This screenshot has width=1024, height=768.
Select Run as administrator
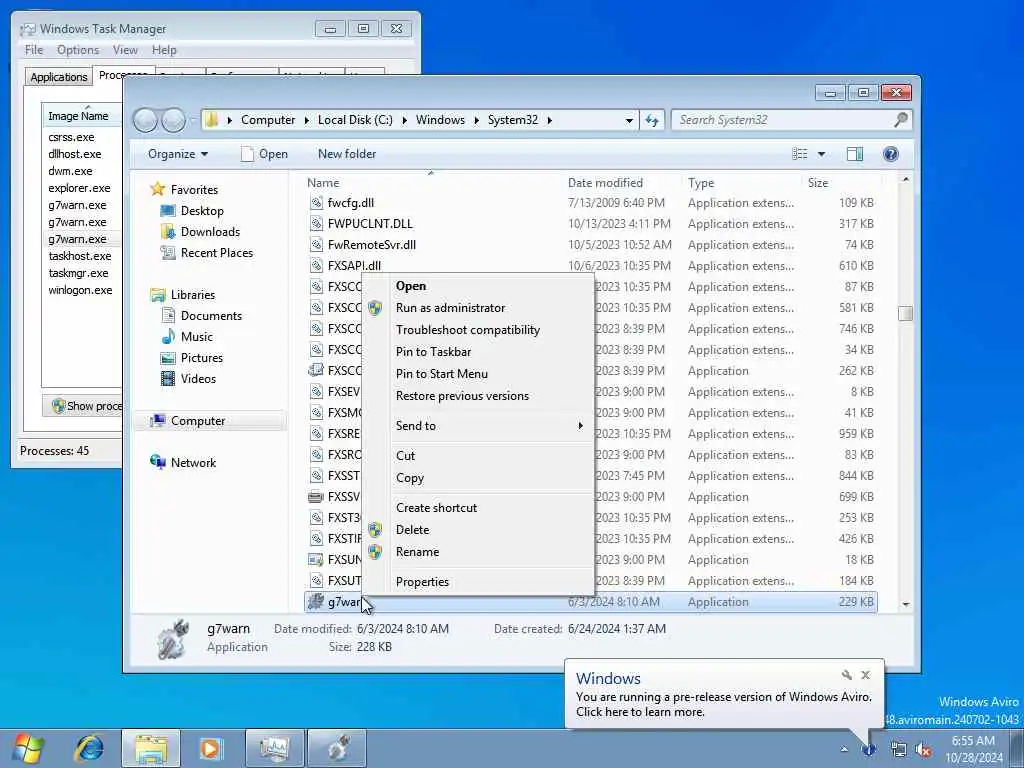(478, 308)
